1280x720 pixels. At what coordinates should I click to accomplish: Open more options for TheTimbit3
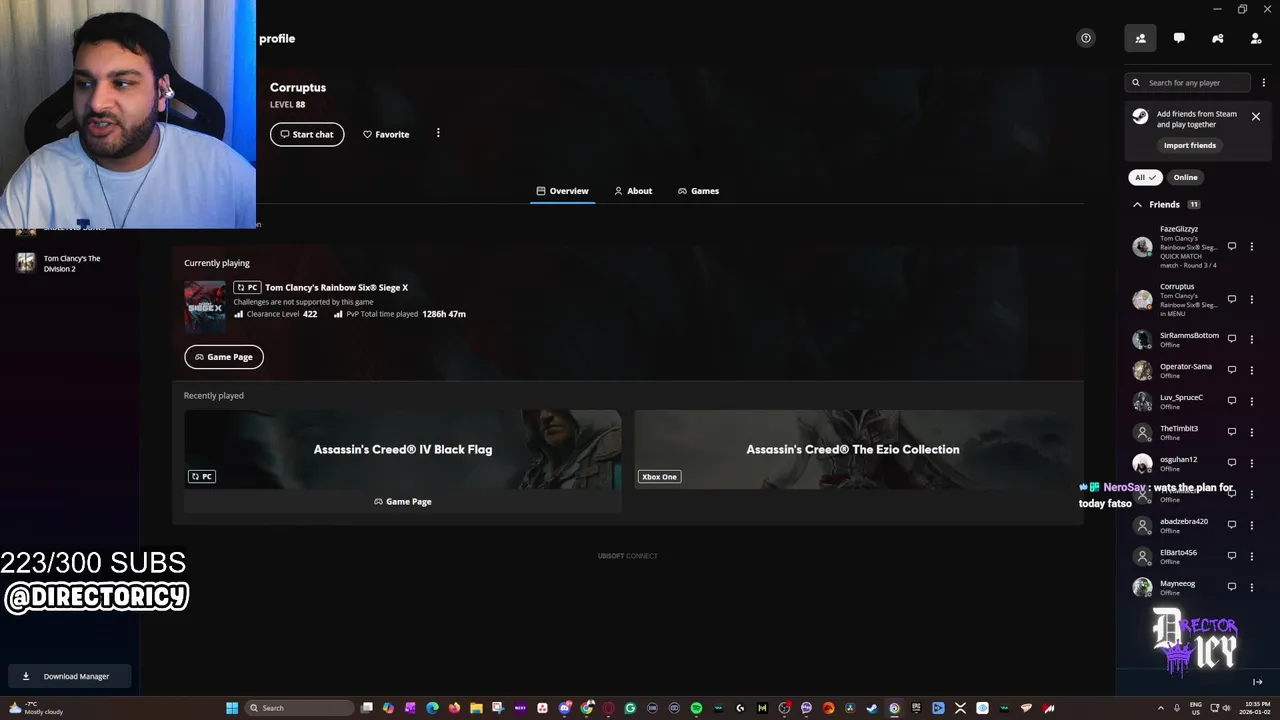[1252, 432]
